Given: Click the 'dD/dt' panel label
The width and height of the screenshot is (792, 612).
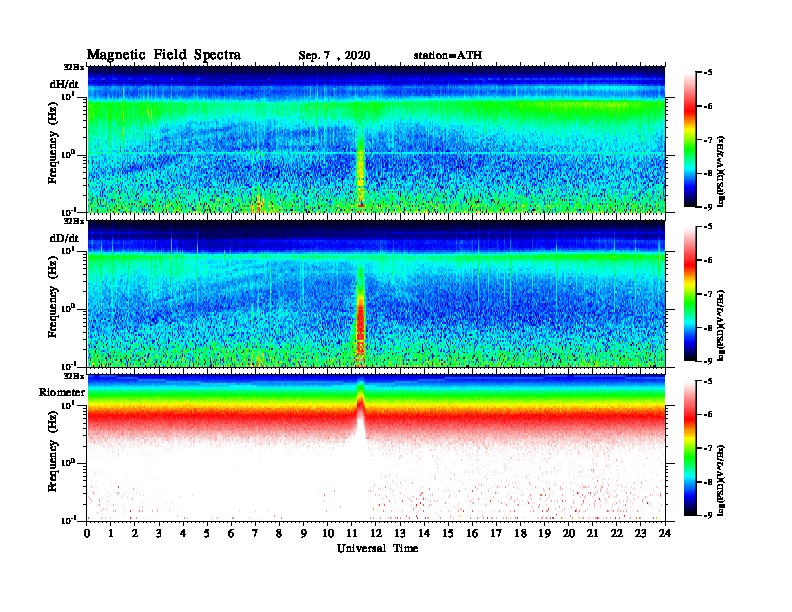Looking at the screenshot, I should click(x=65, y=238).
